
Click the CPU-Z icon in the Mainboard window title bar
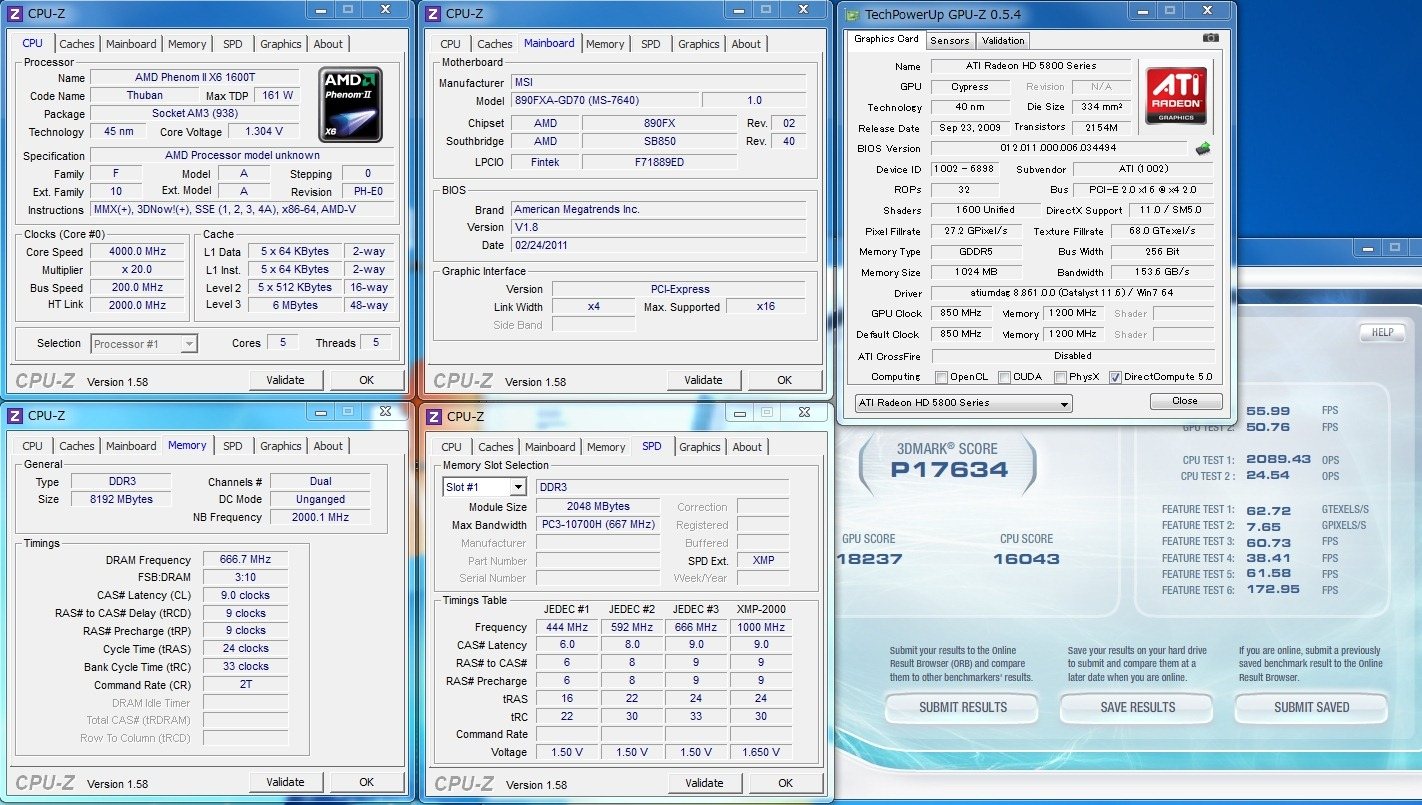(433, 13)
